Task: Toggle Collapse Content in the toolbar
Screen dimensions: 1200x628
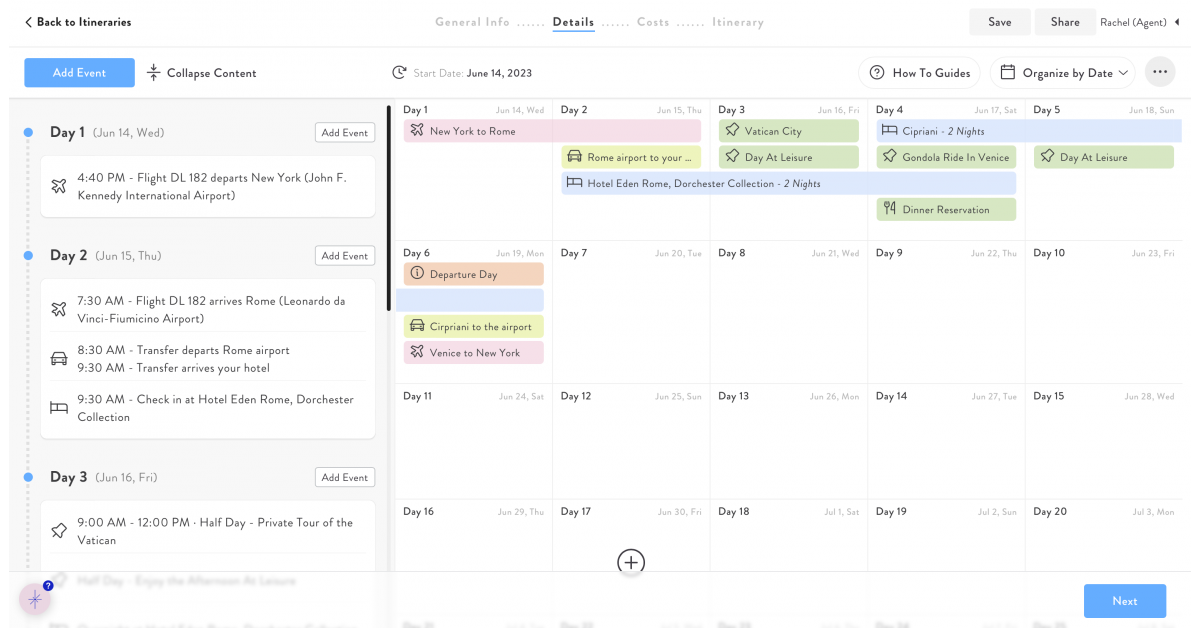Action: pyautogui.click(x=201, y=73)
